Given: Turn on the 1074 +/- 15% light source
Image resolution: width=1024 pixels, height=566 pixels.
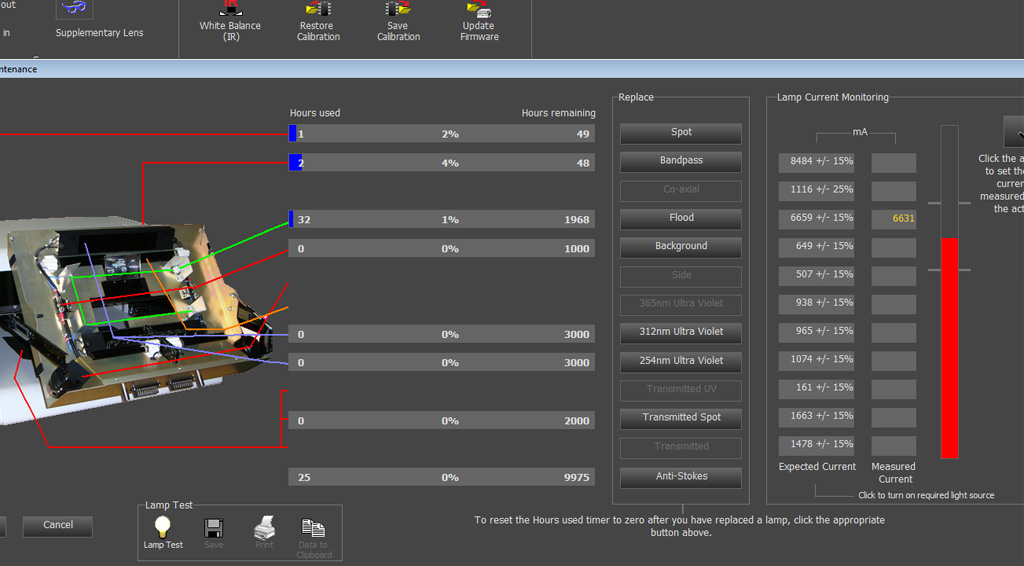Looking at the screenshot, I should click(x=816, y=360).
